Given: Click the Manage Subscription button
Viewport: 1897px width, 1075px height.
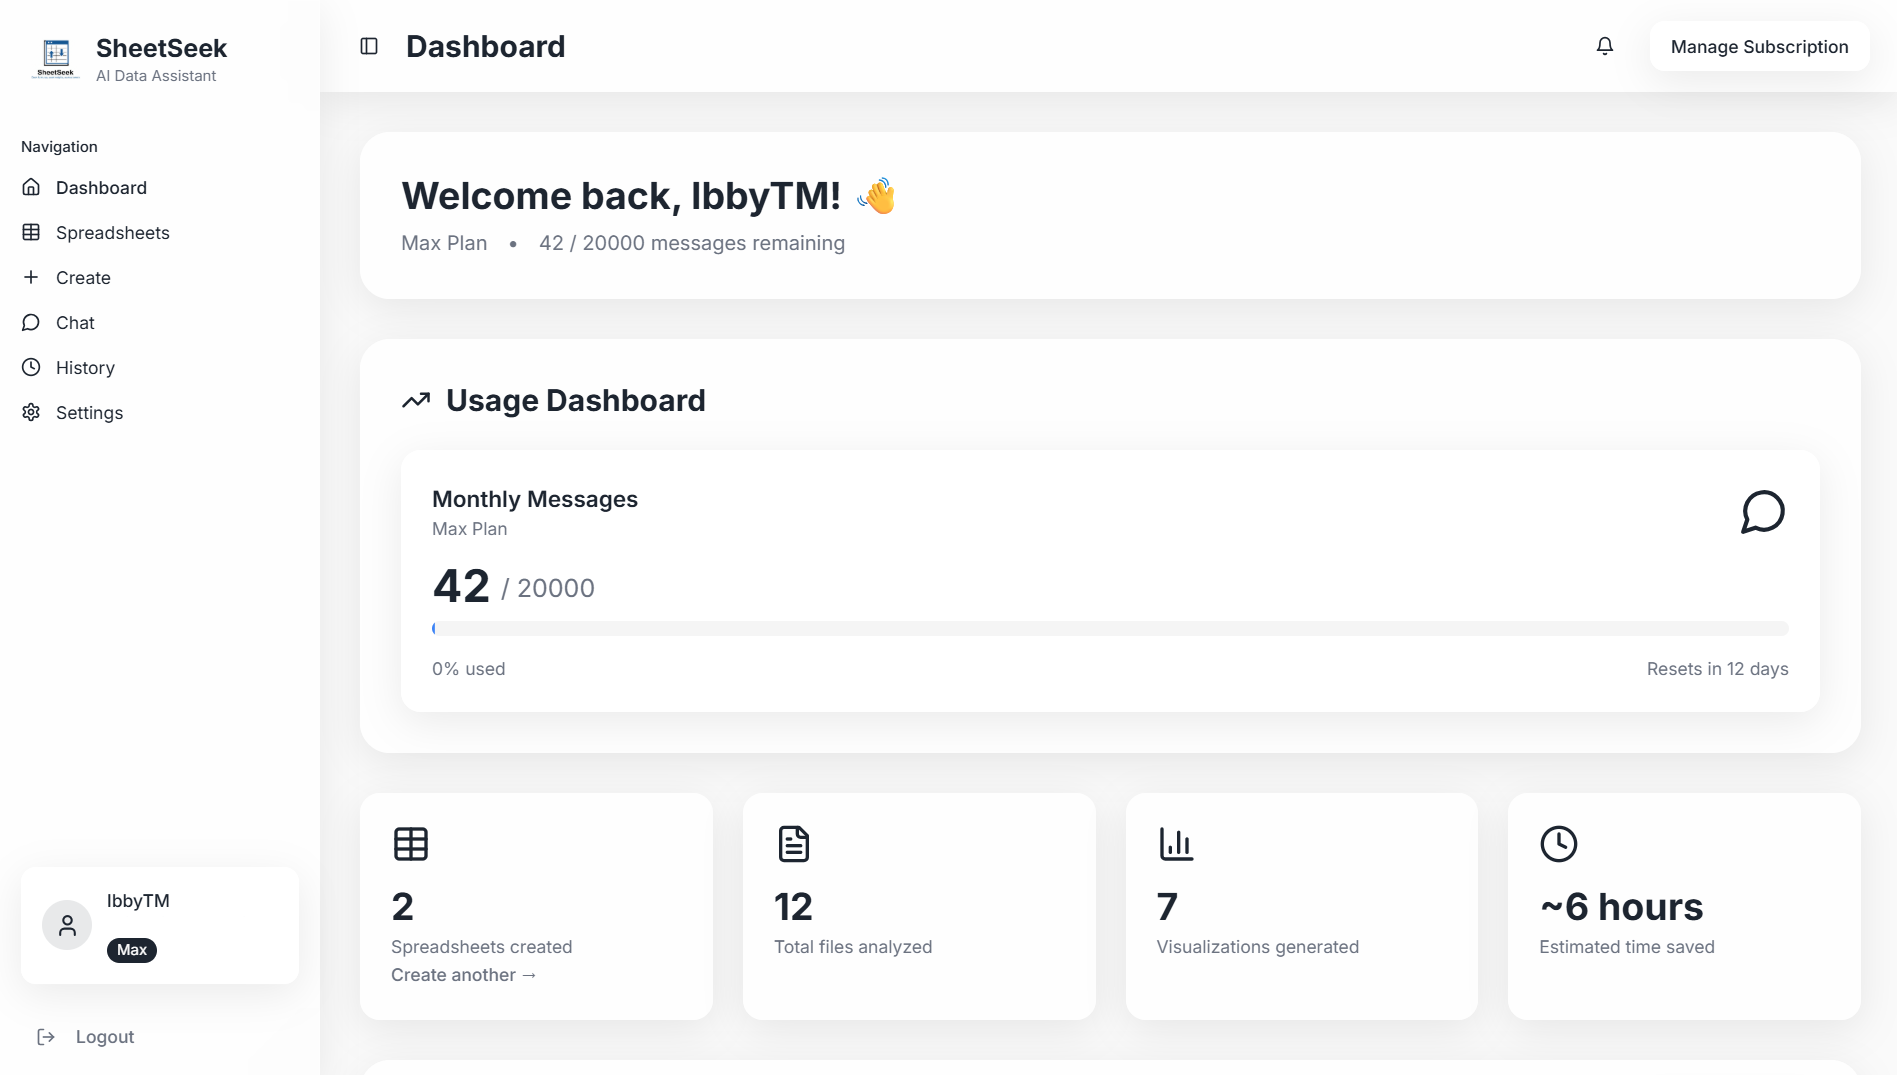Looking at the screenshot, I should click(x=1759, y=46).
